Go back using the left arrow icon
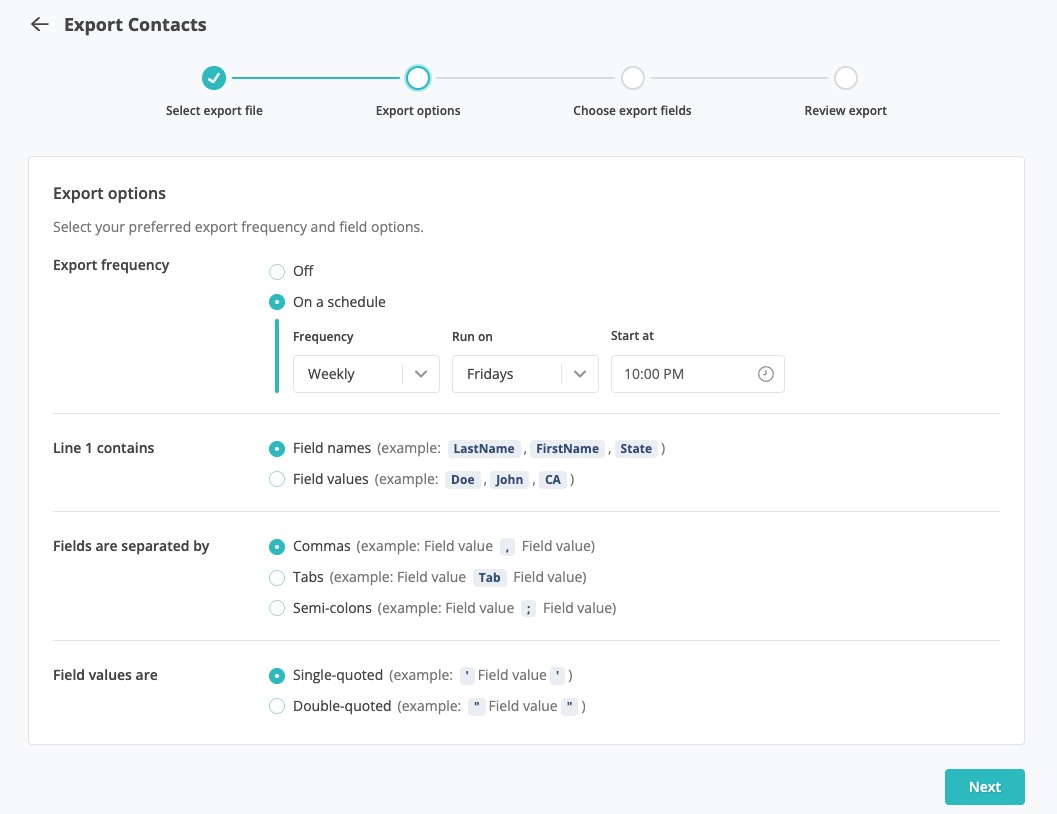The width and height of the screenshot is (1057, 814). tap(40, 24)
